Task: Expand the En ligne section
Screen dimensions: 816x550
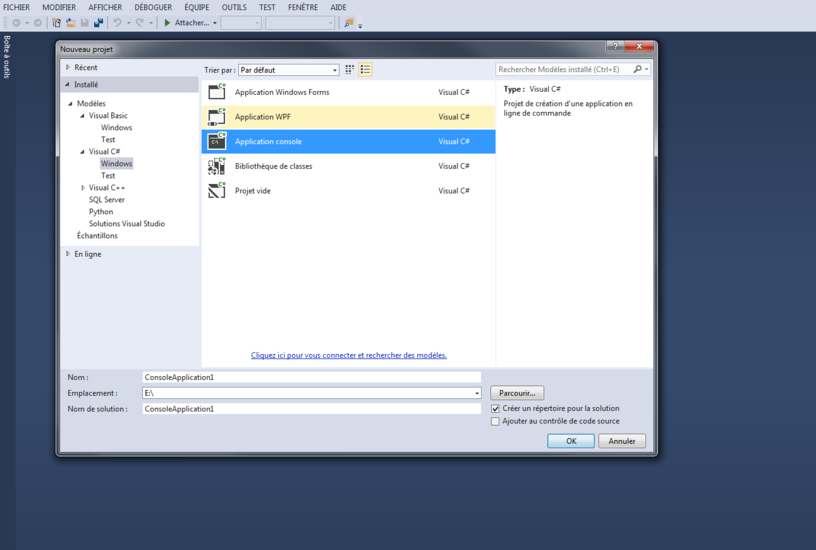Action: (68, 254)
